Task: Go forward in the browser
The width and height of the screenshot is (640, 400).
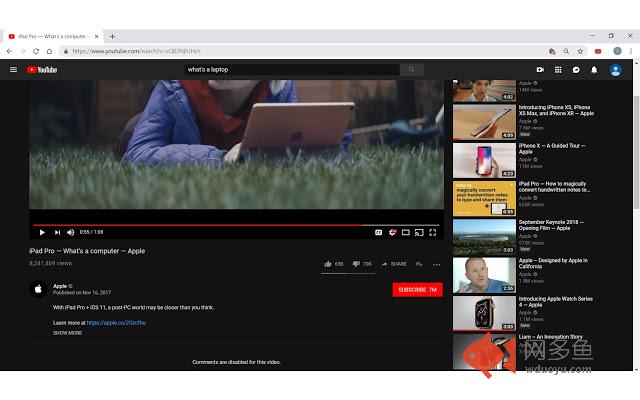Action: pos(23,51)
